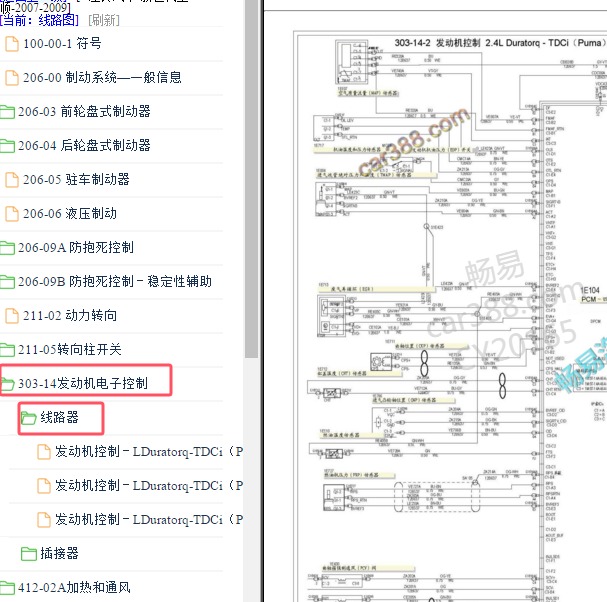Collapse the 线路器 subfolder

[x=59, y=418]
